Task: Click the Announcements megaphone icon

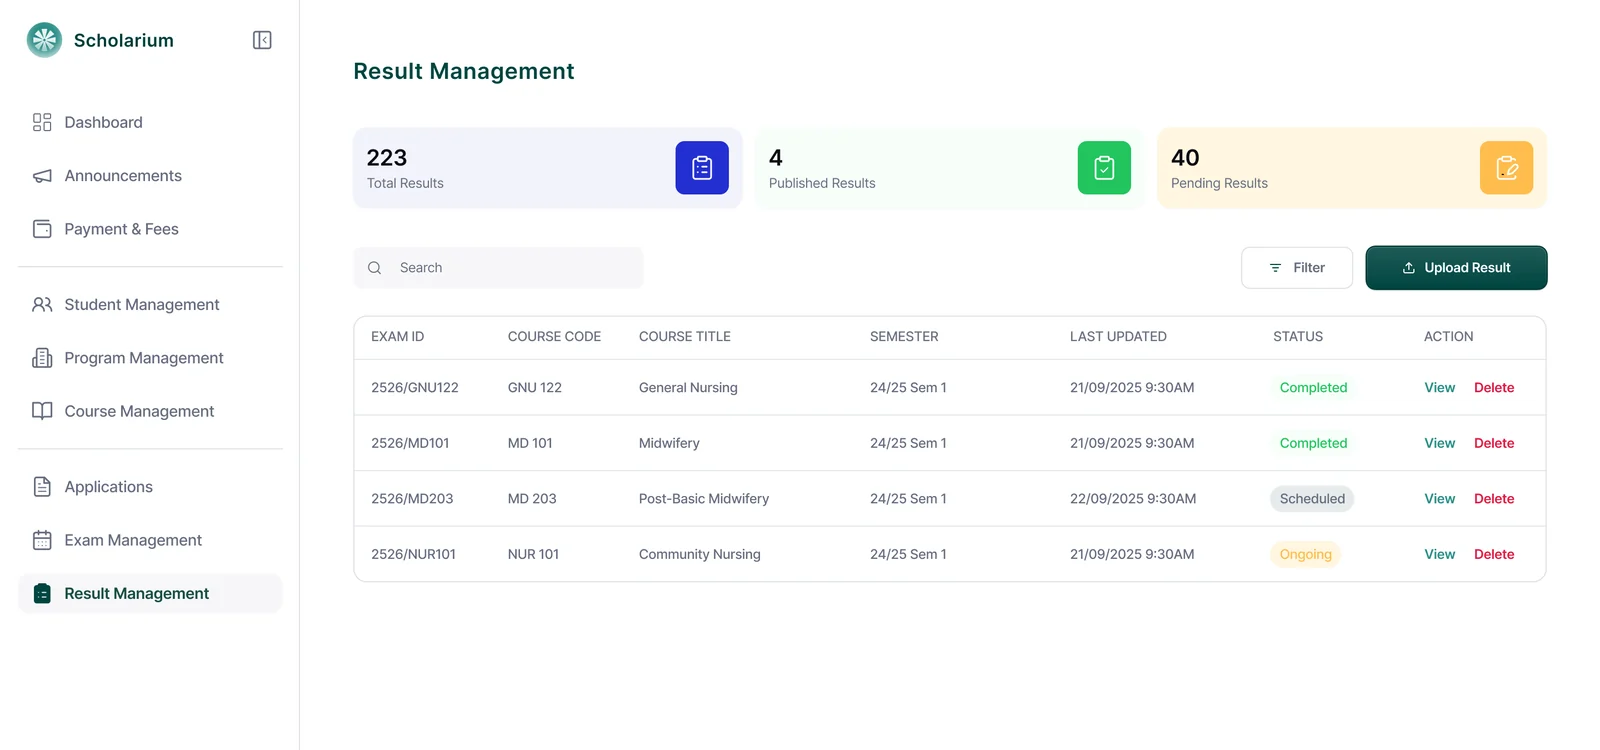Action: pyautogui.click(x=42, y=176)
